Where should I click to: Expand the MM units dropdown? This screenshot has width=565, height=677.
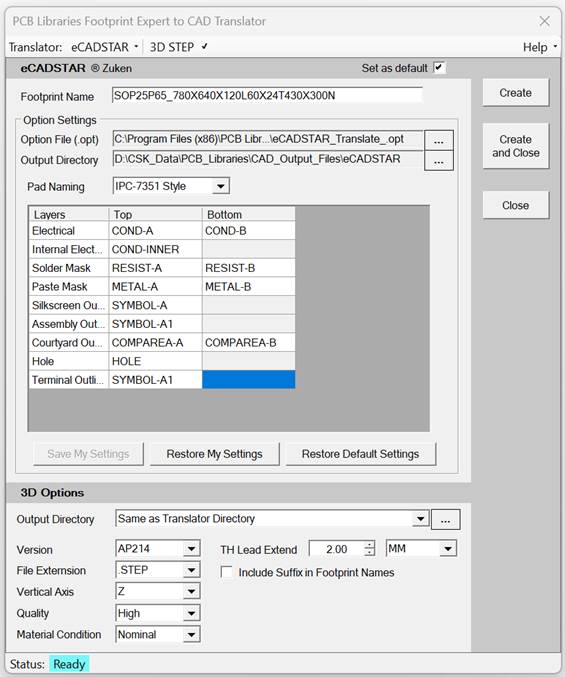point(448,549)
